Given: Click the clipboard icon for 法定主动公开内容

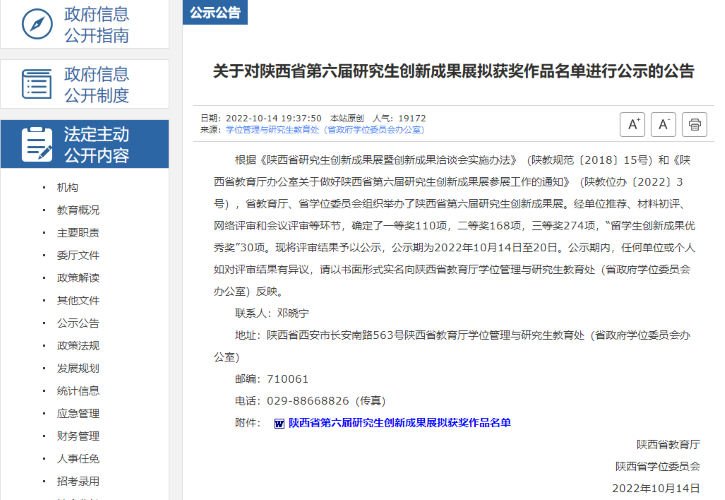Looking at the screenshot, I should (37, 144).
